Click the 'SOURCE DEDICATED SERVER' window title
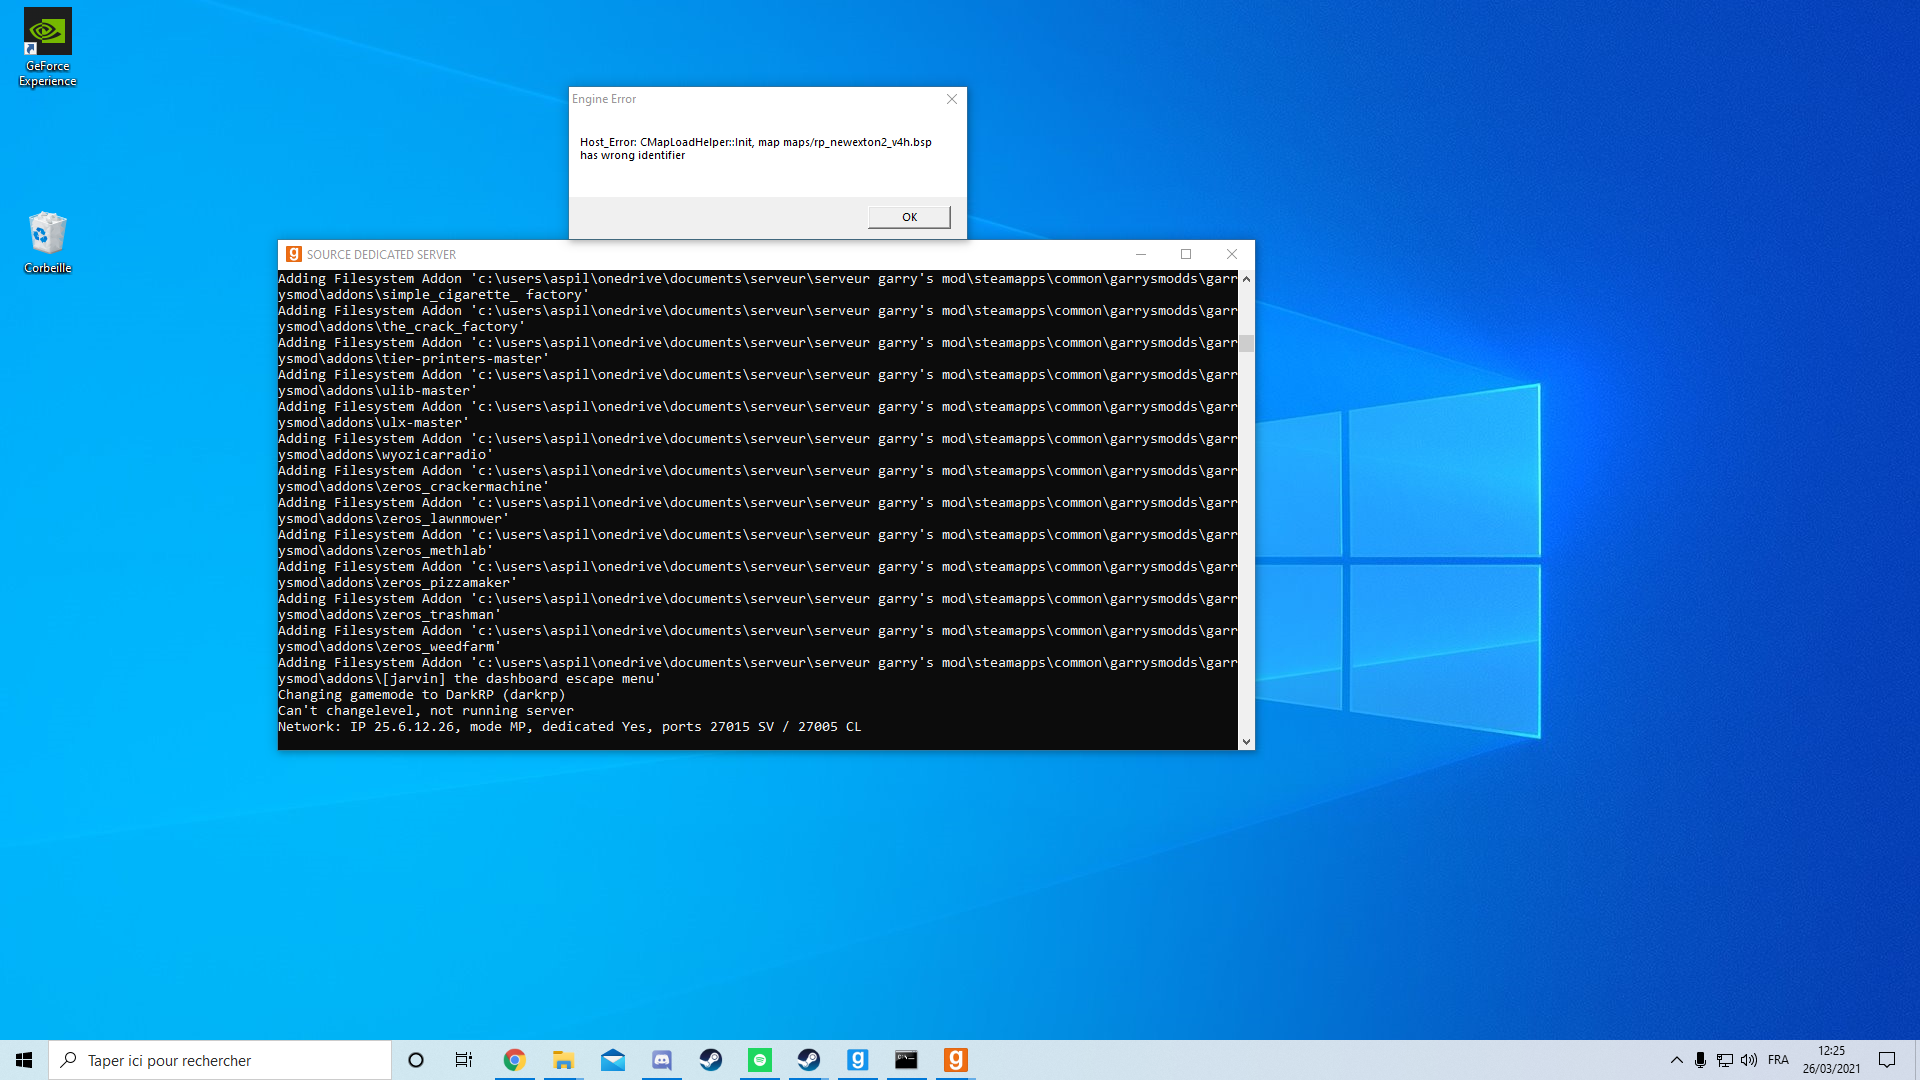1920x1080 pixels. [381, 255]
